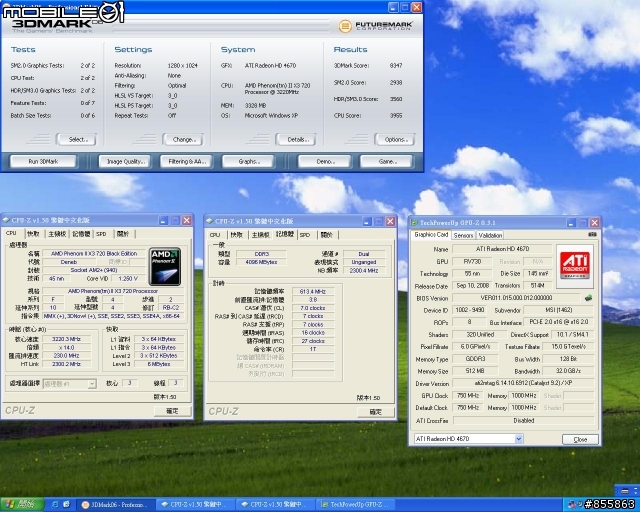Screen dimensions: 640x512
Task: Click the left CPU-Z window's title bar icon
Action: [6, 220]
